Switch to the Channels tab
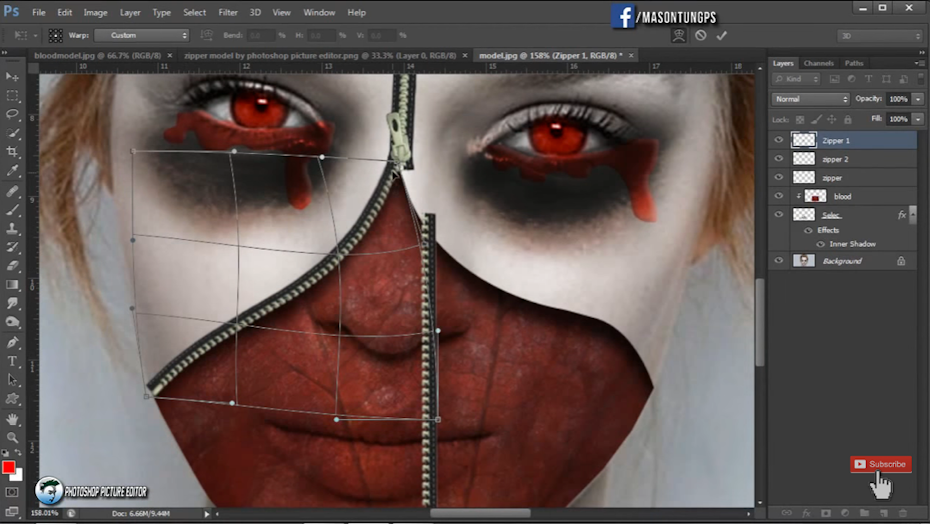 818,63
